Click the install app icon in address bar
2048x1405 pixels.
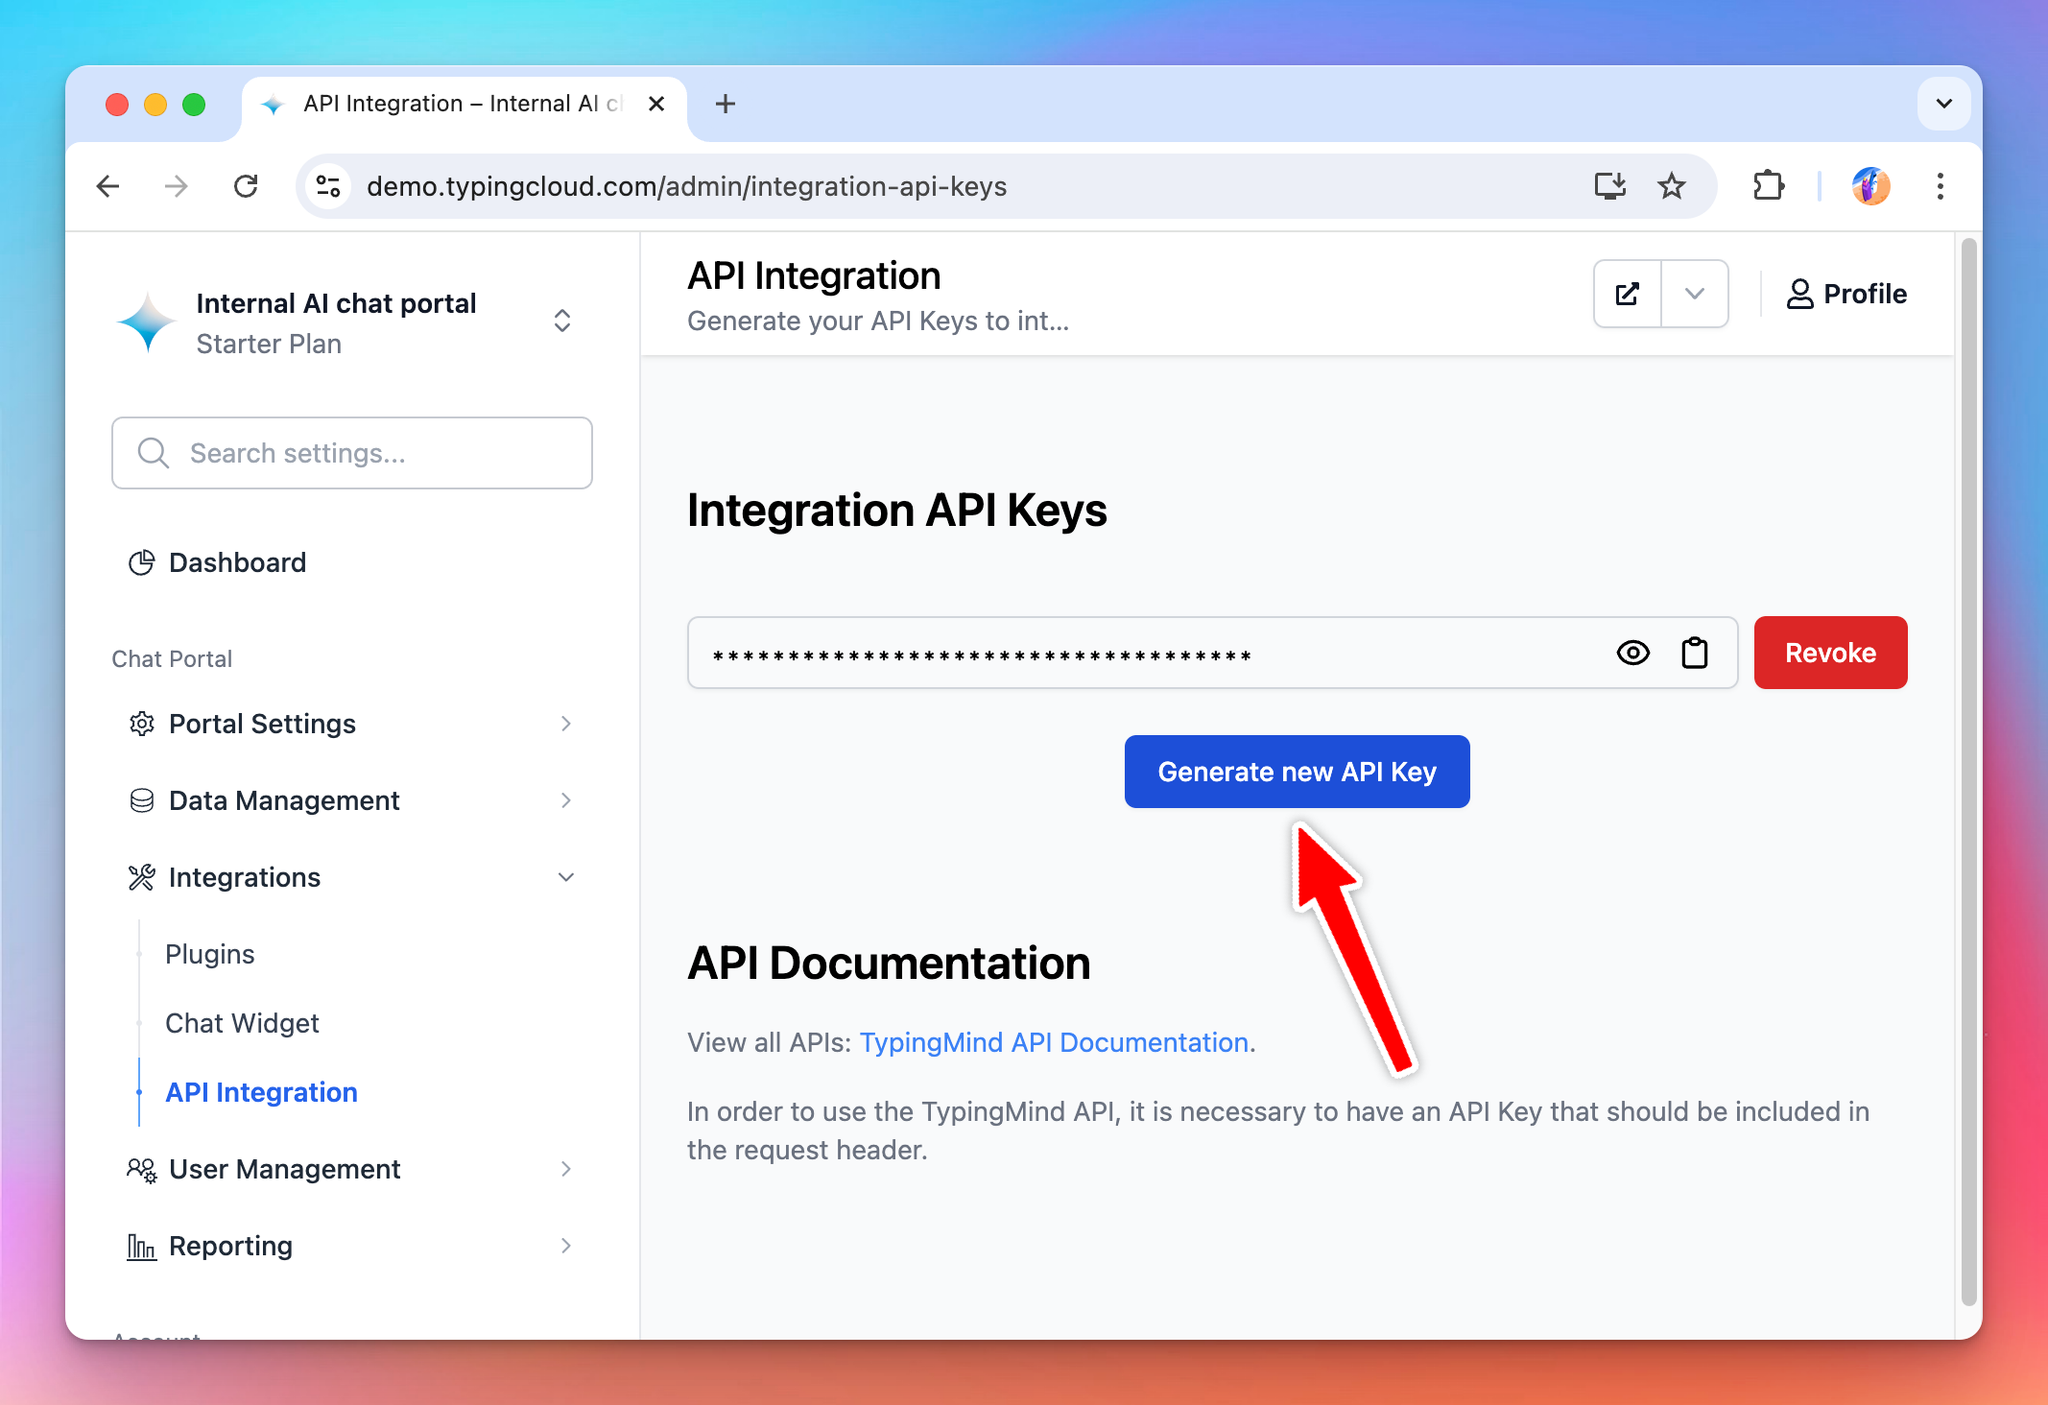(x=1609, y=186)
